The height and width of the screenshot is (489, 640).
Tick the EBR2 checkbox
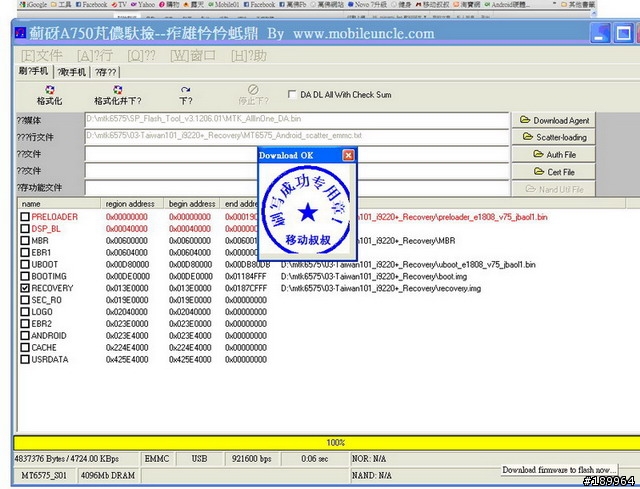(25, 324)
